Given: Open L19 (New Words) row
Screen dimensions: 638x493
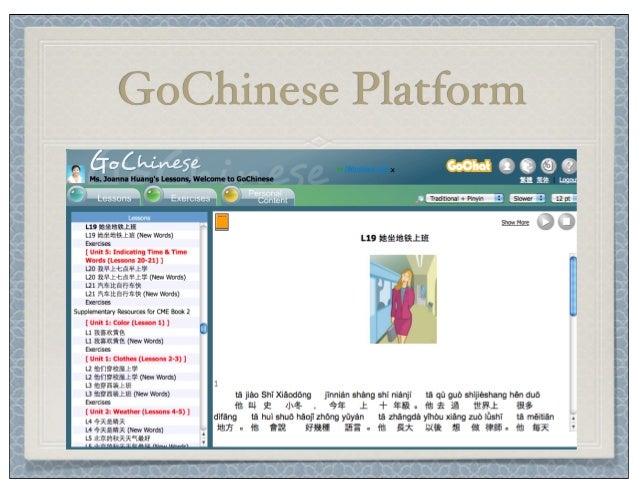Looking at the screenshot, I should (129, 236).
